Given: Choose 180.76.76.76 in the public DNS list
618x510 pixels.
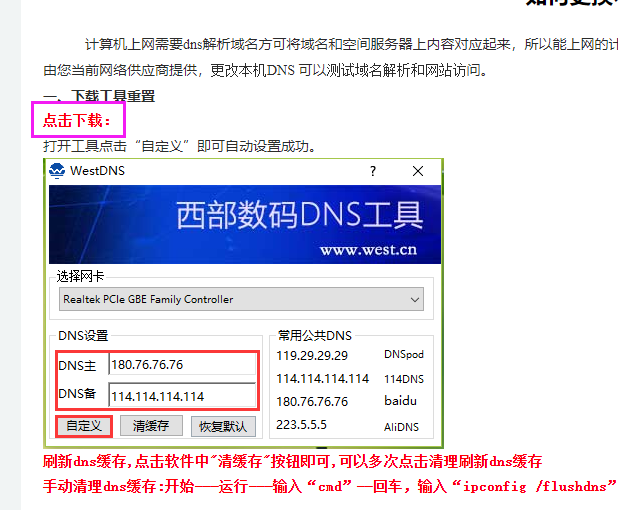Looking at the screenshot, I should pos(312,402).
